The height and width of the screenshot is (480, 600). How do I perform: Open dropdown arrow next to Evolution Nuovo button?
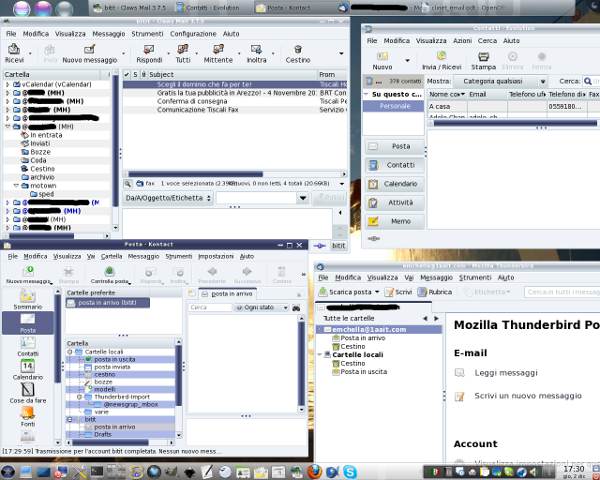coord(408,60)
